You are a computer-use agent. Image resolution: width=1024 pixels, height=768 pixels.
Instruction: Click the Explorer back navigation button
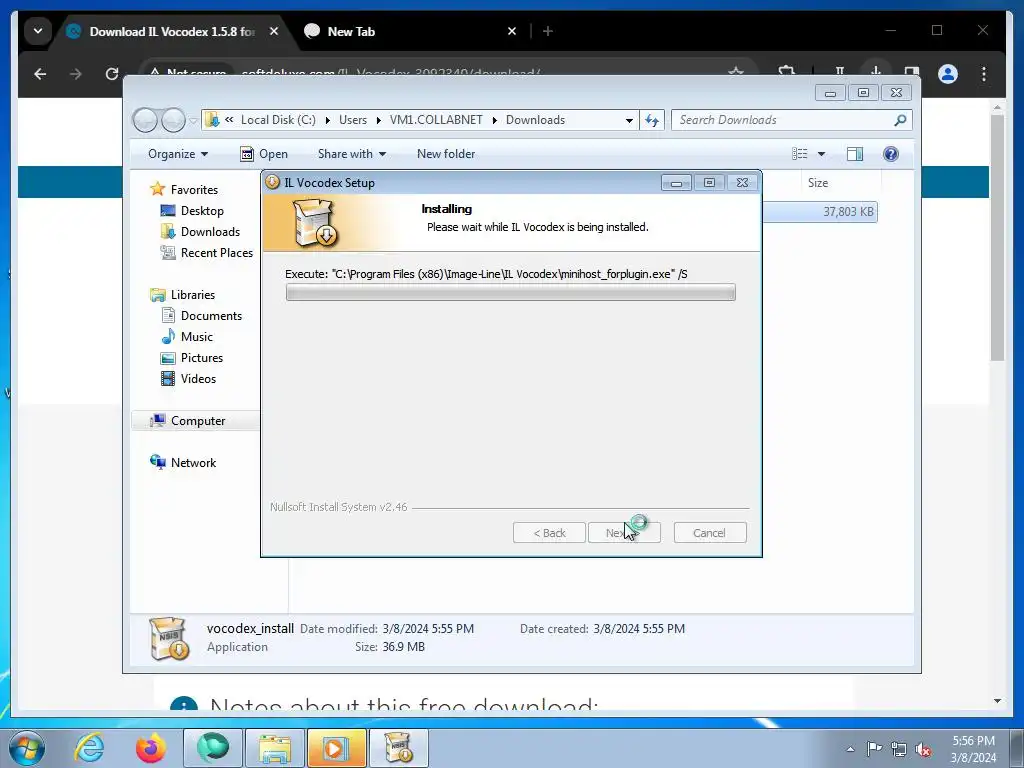[145, 120]
